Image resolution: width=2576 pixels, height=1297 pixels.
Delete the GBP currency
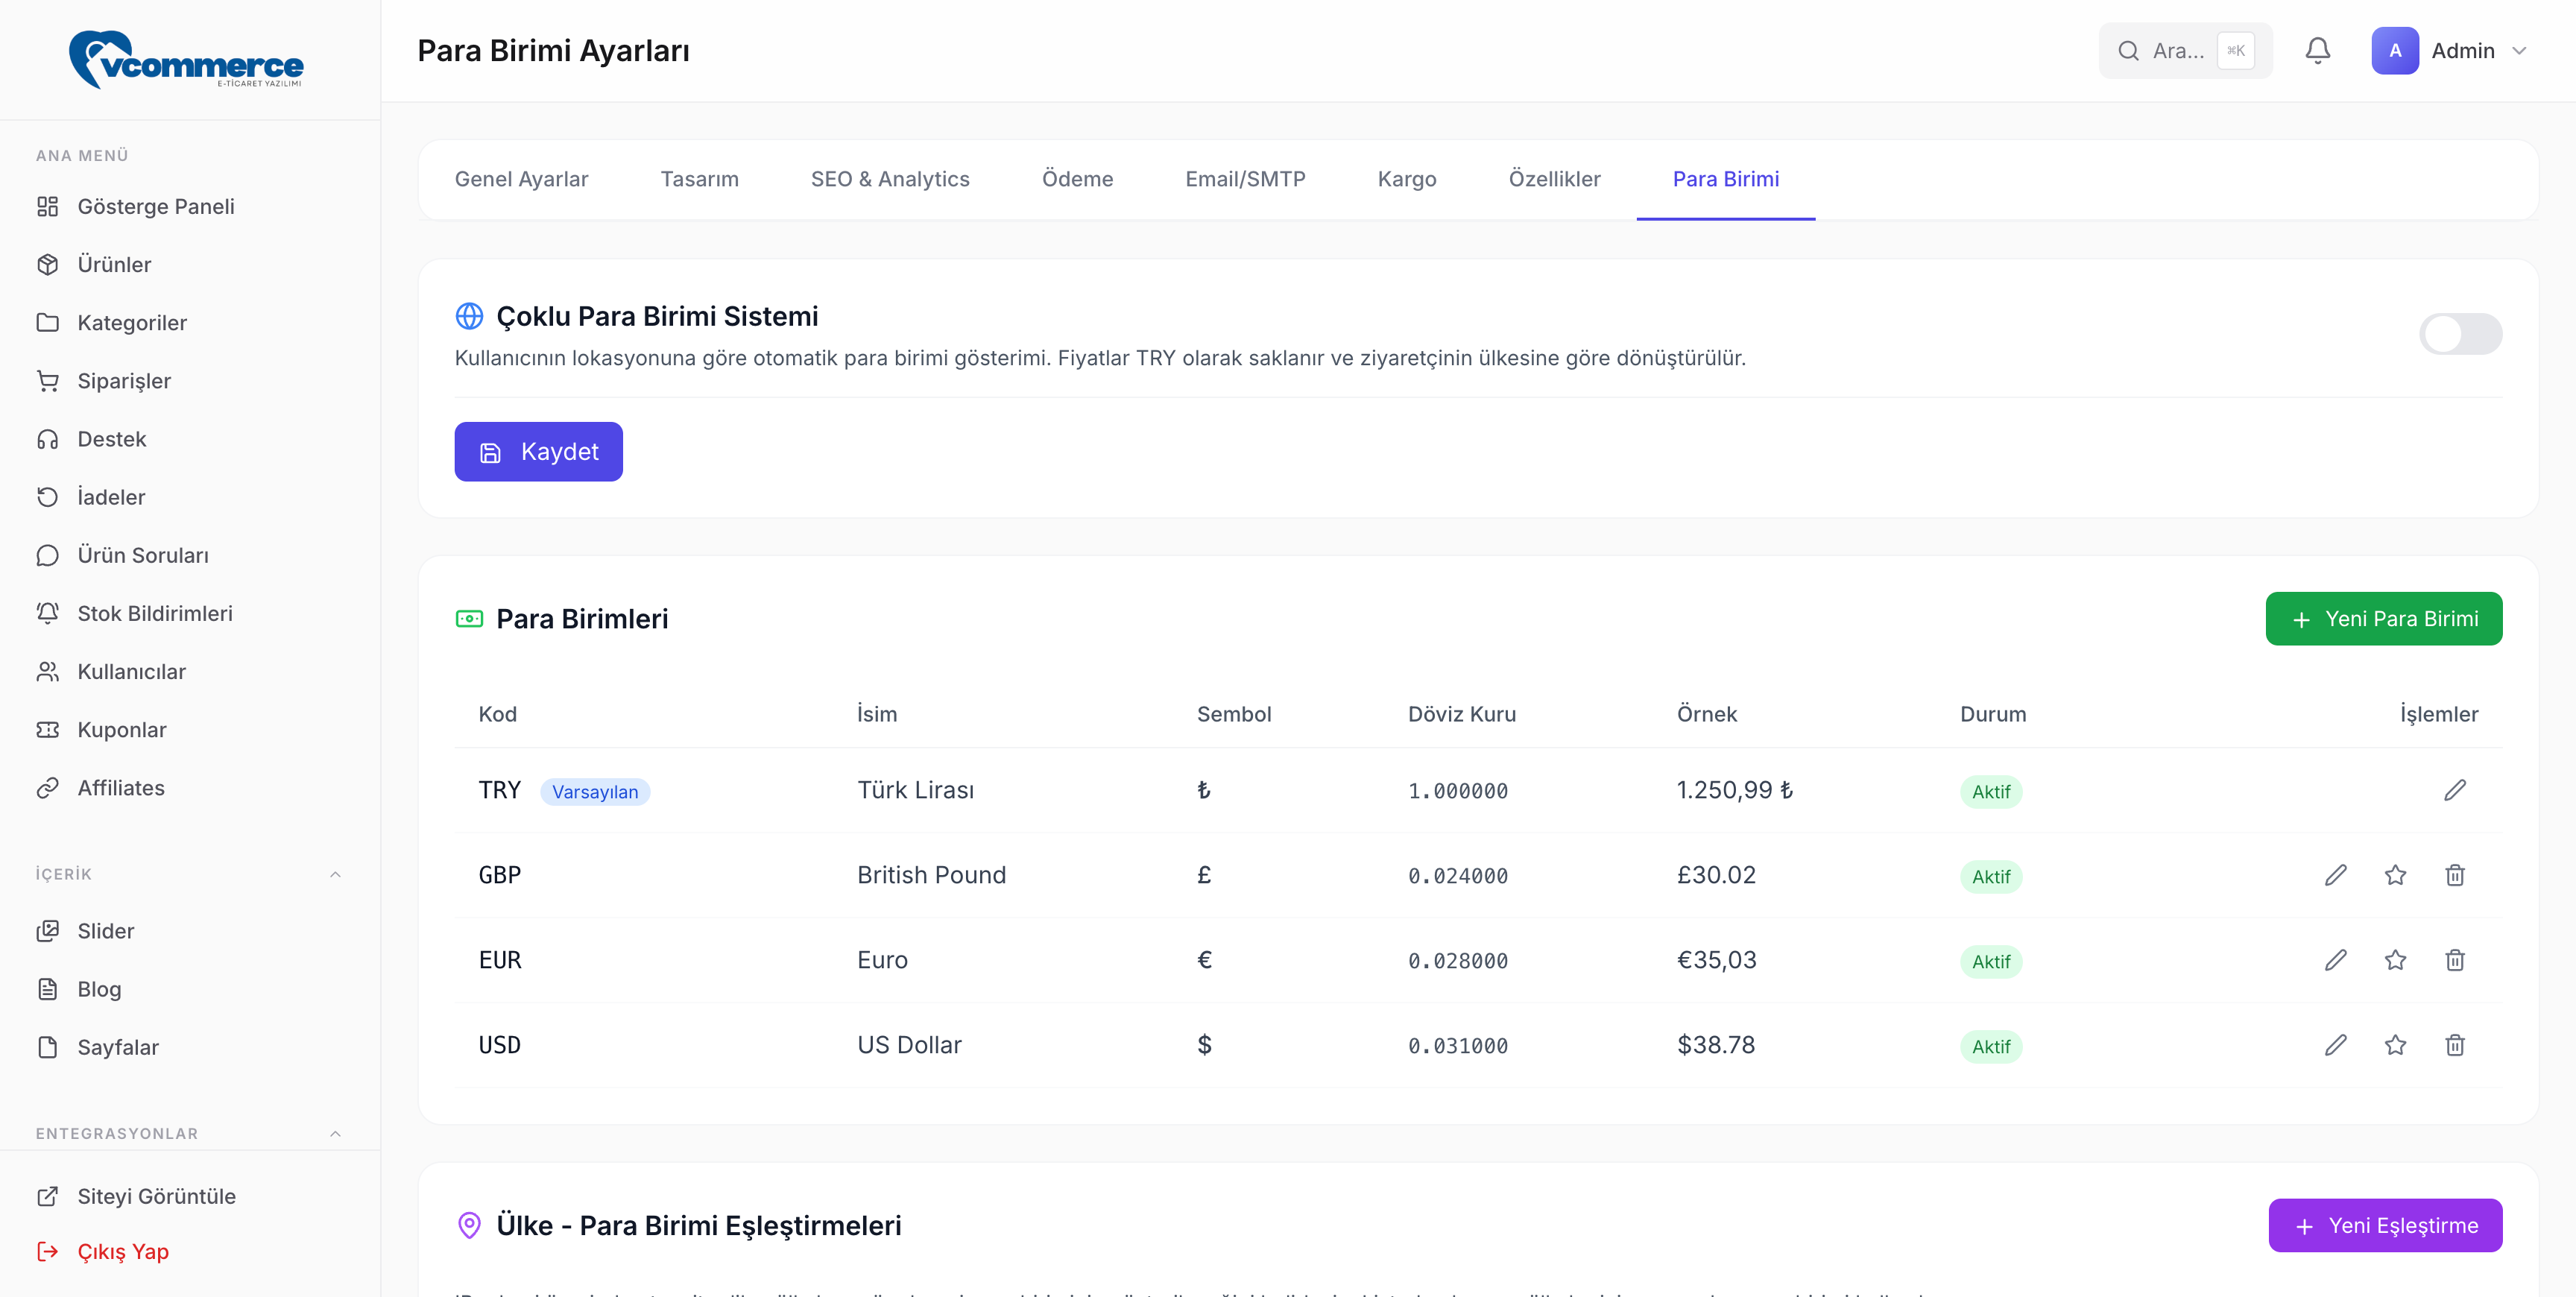[x=2454, y=875]
